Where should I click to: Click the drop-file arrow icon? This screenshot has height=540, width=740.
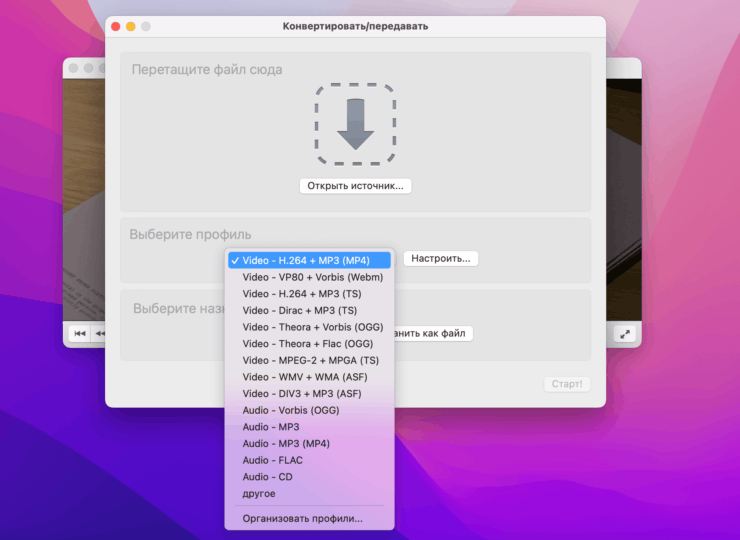click(x=355, y=125)
